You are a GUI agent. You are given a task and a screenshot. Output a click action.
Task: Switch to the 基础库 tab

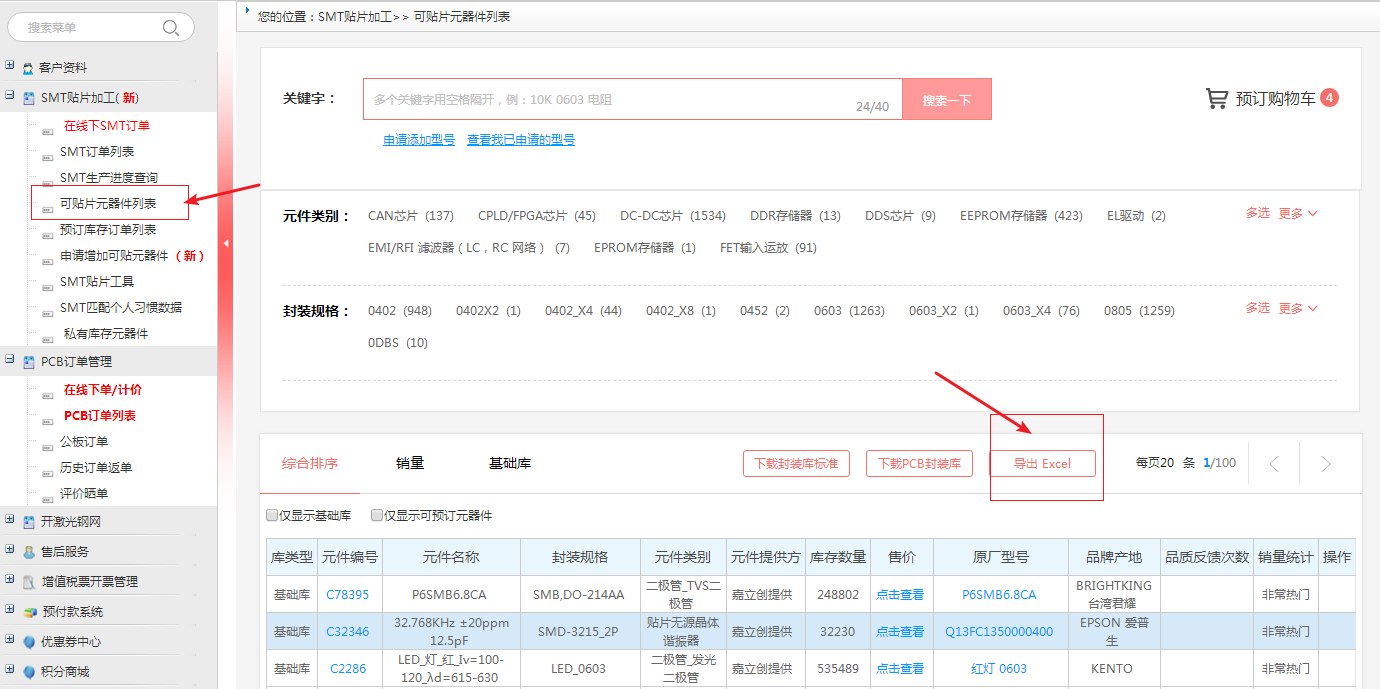tap(510, 463)
